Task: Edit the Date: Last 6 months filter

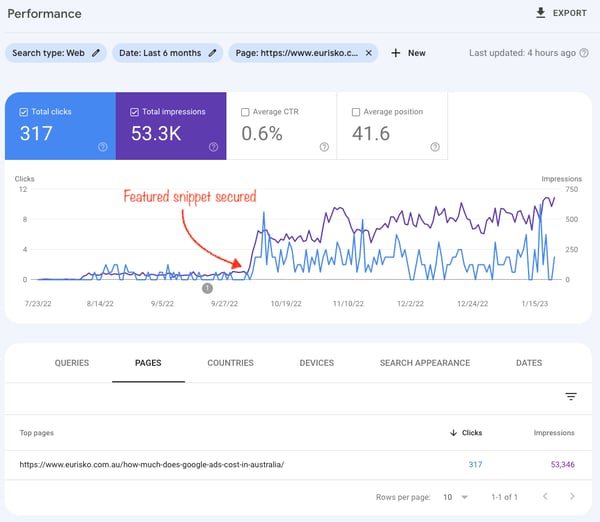Action: (x=213, y=53)
